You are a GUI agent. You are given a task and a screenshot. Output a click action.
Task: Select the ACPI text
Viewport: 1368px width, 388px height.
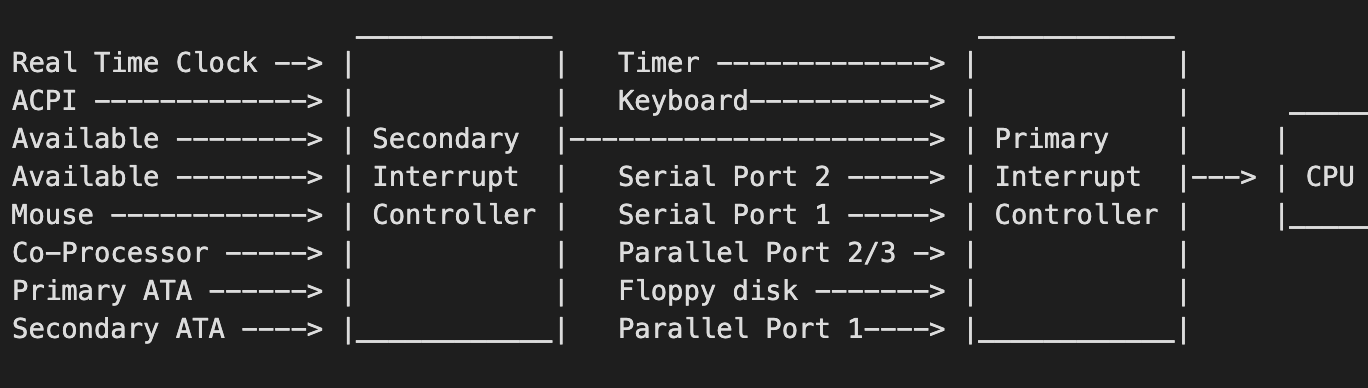(45, 101)
